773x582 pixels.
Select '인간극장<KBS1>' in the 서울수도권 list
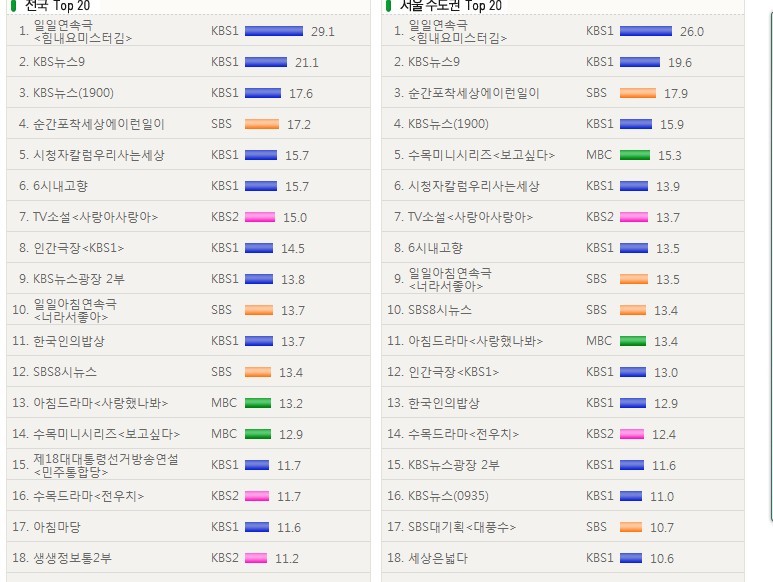(x=454, y=372)
